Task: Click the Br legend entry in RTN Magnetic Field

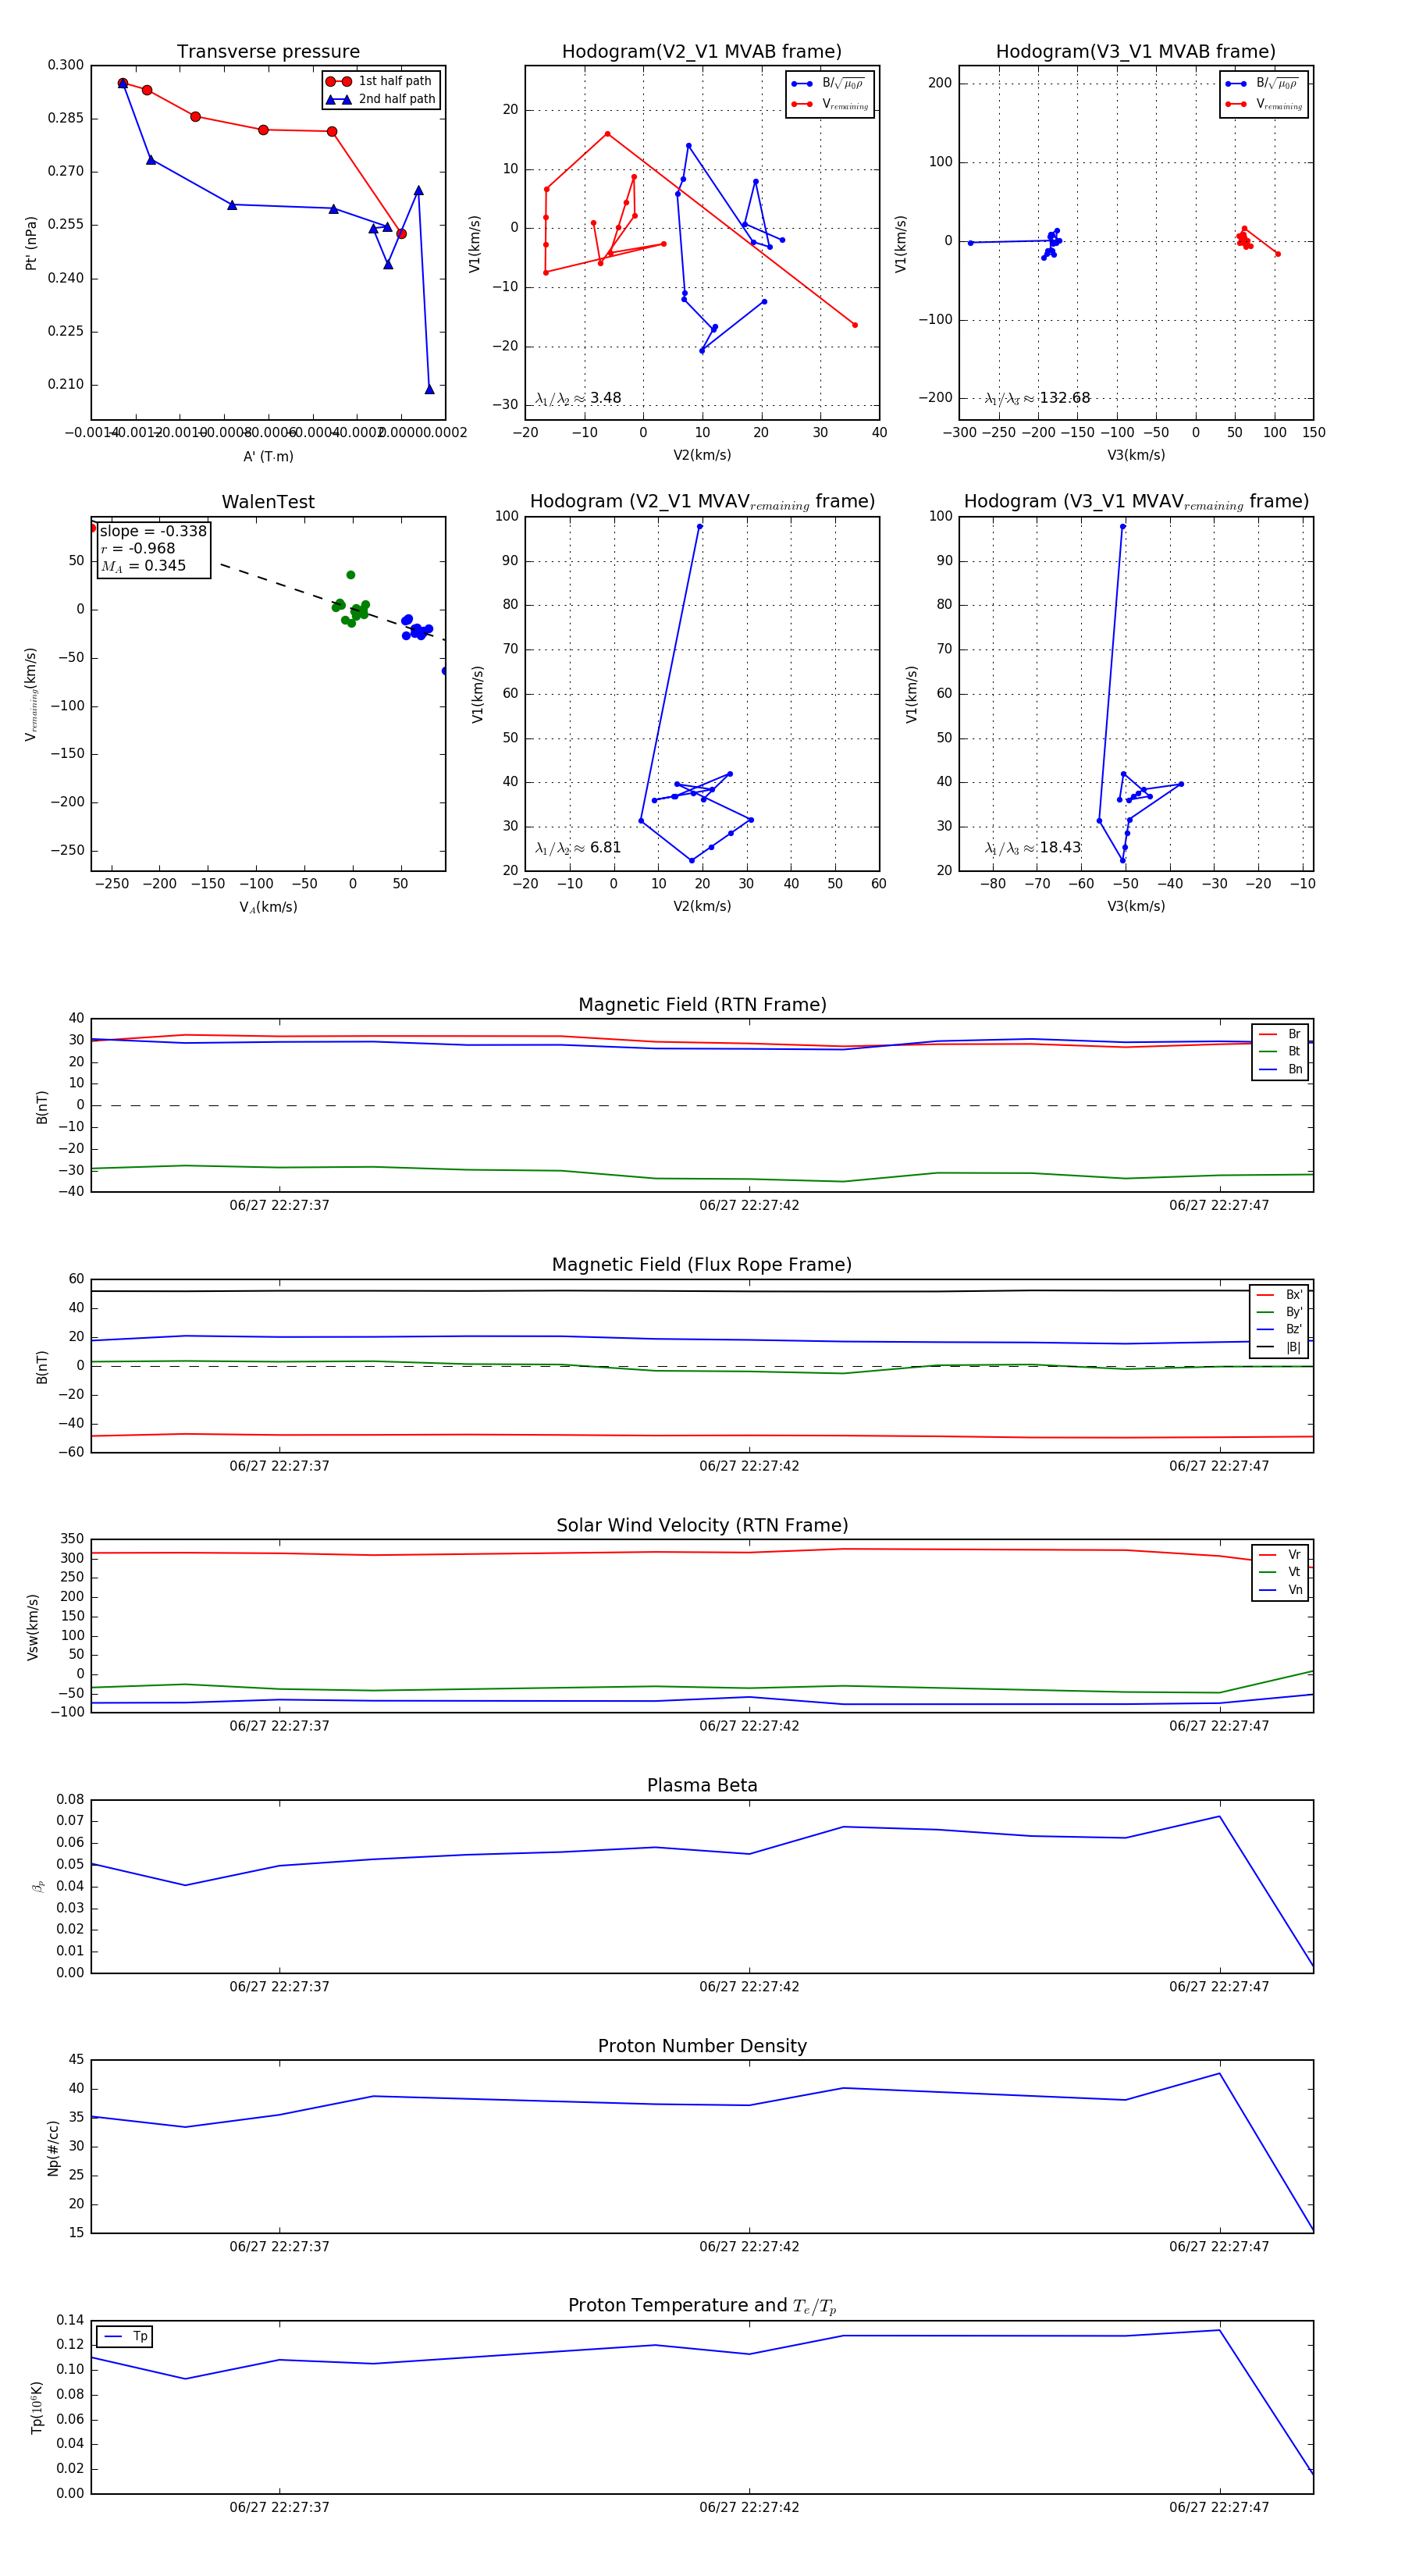Action: point(1281,1034)
